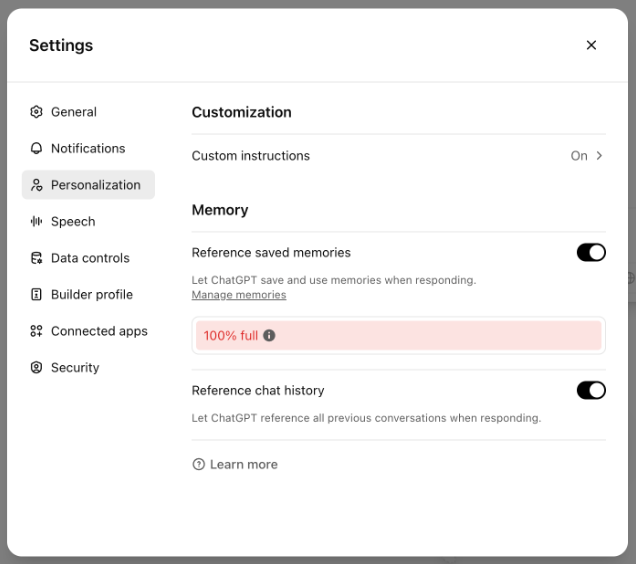Click 'Let ChatGPT reference all previous conversations' text
The image size is (636, 564).
[366, 418]
